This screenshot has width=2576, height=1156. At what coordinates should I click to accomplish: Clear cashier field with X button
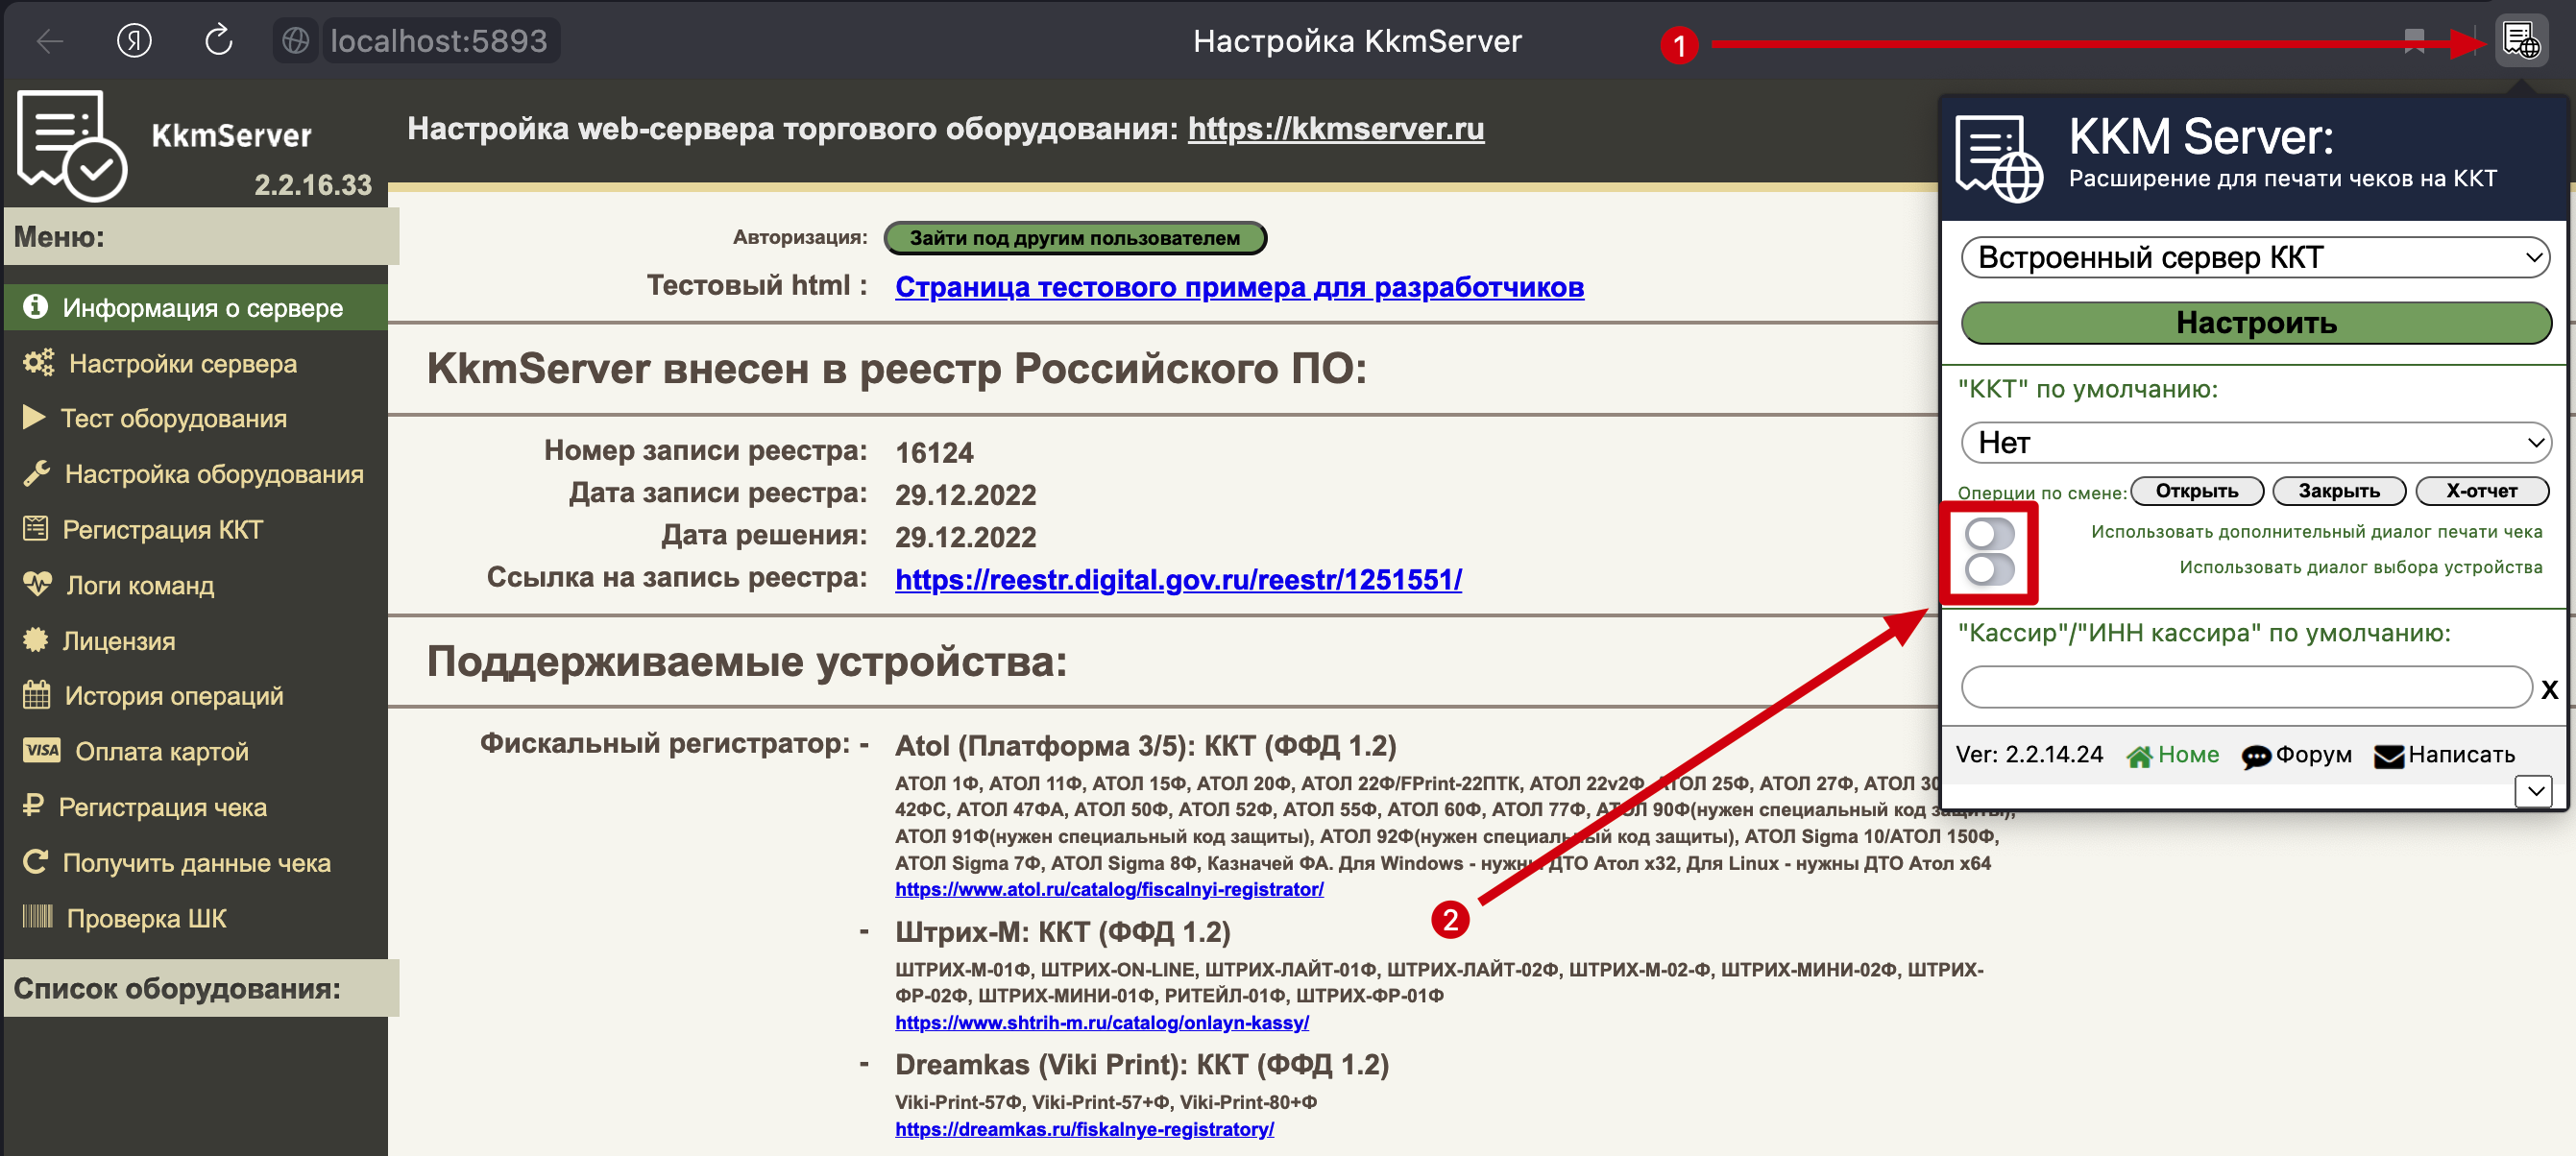click(x=2549, y=689)
